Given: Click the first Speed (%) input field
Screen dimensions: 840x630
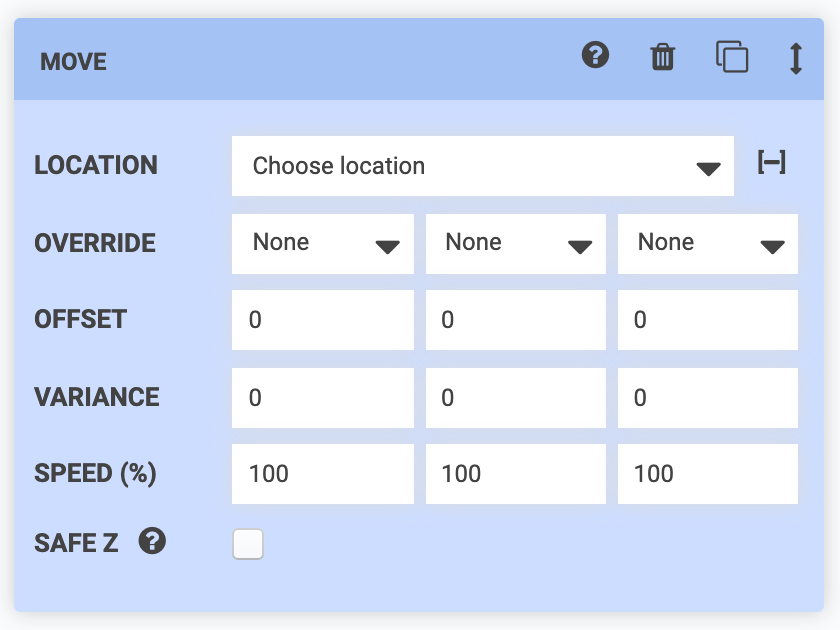Looking at the screenshot, I should [322, 474].
